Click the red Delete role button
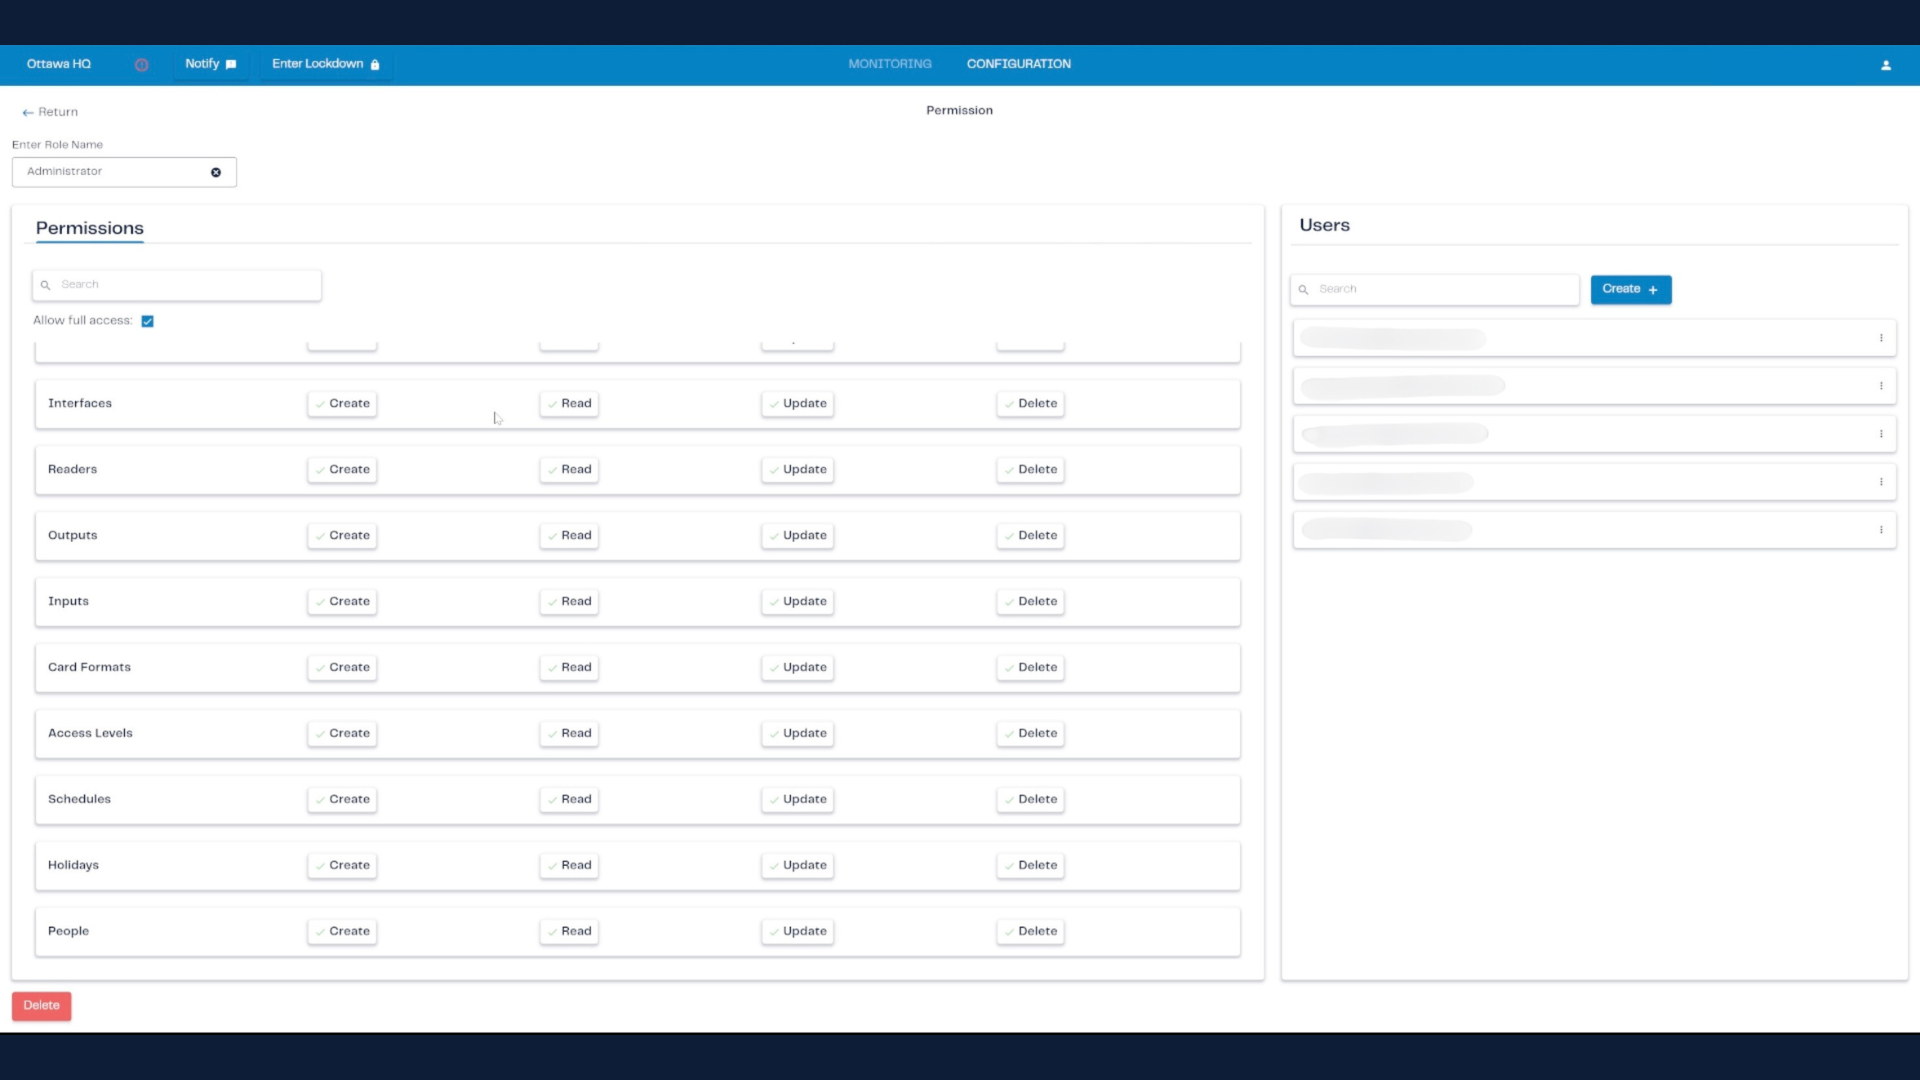The image size is (1920, 1080). coord(41,1006)
